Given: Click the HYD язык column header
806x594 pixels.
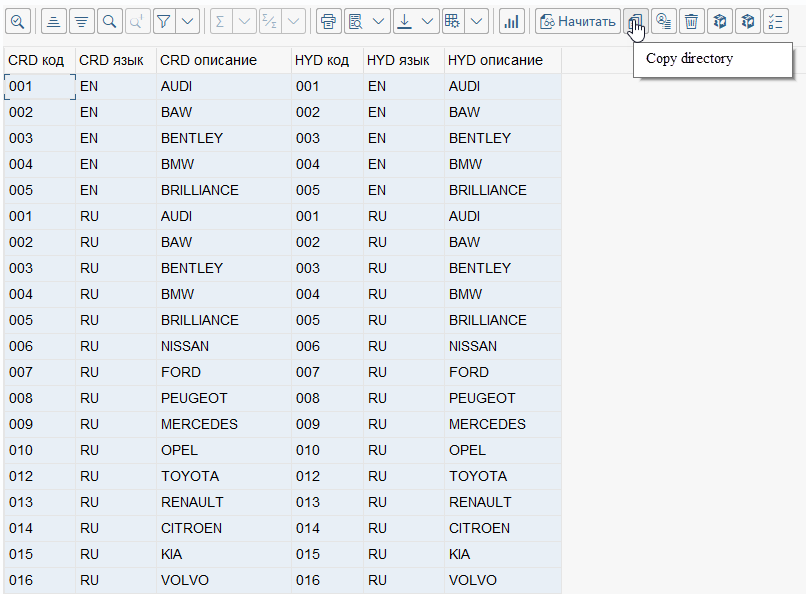Looking at the screenshot, I should click(x=404, y=60).
